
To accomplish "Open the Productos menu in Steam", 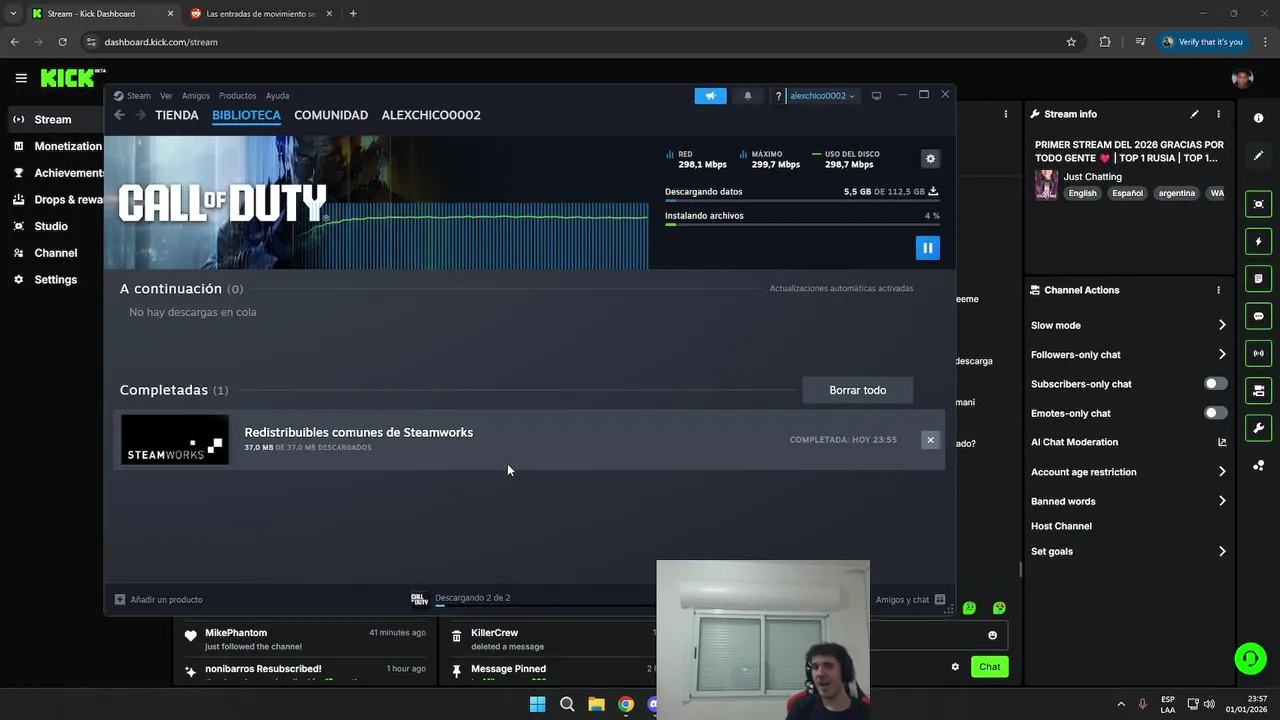I will pos(237,96).
